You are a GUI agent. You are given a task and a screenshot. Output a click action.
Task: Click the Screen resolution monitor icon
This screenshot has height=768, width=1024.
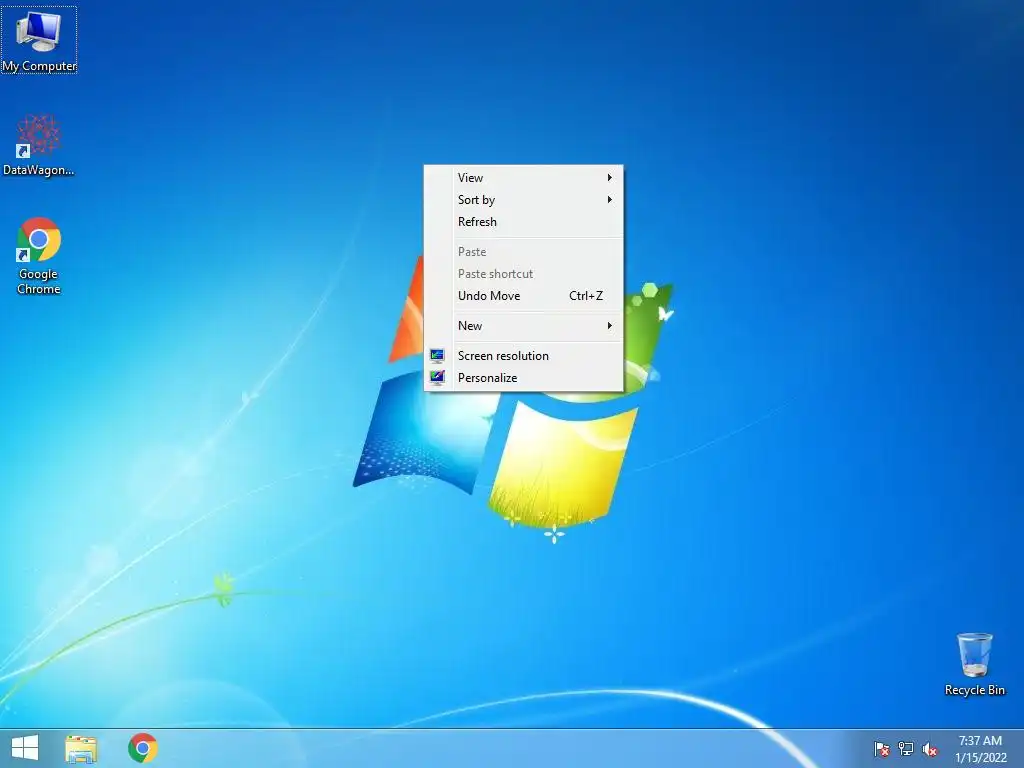tap(437, 355)
